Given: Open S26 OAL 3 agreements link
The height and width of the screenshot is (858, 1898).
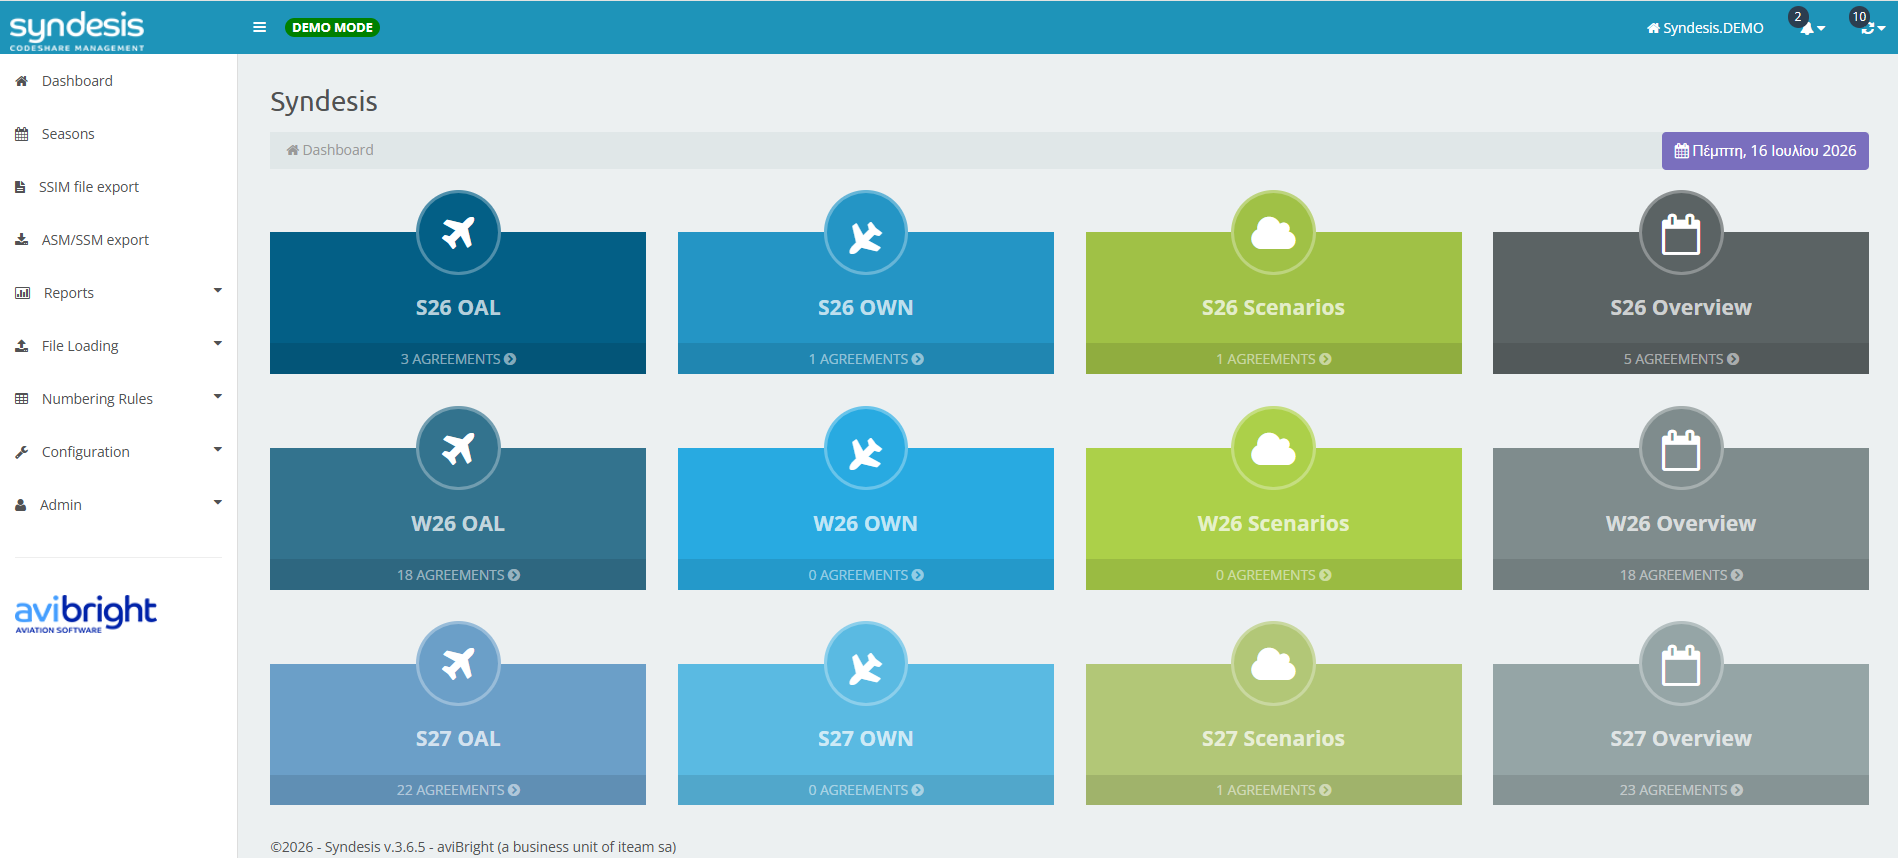Looking at the screenshot, I should click(x=458, y=359).
